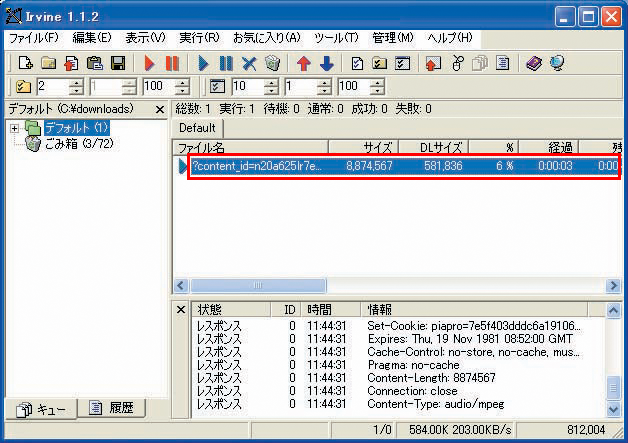Sort by DLサイズ column header
This screenshot has height=443, width=628.
click(x=434, y=147)
